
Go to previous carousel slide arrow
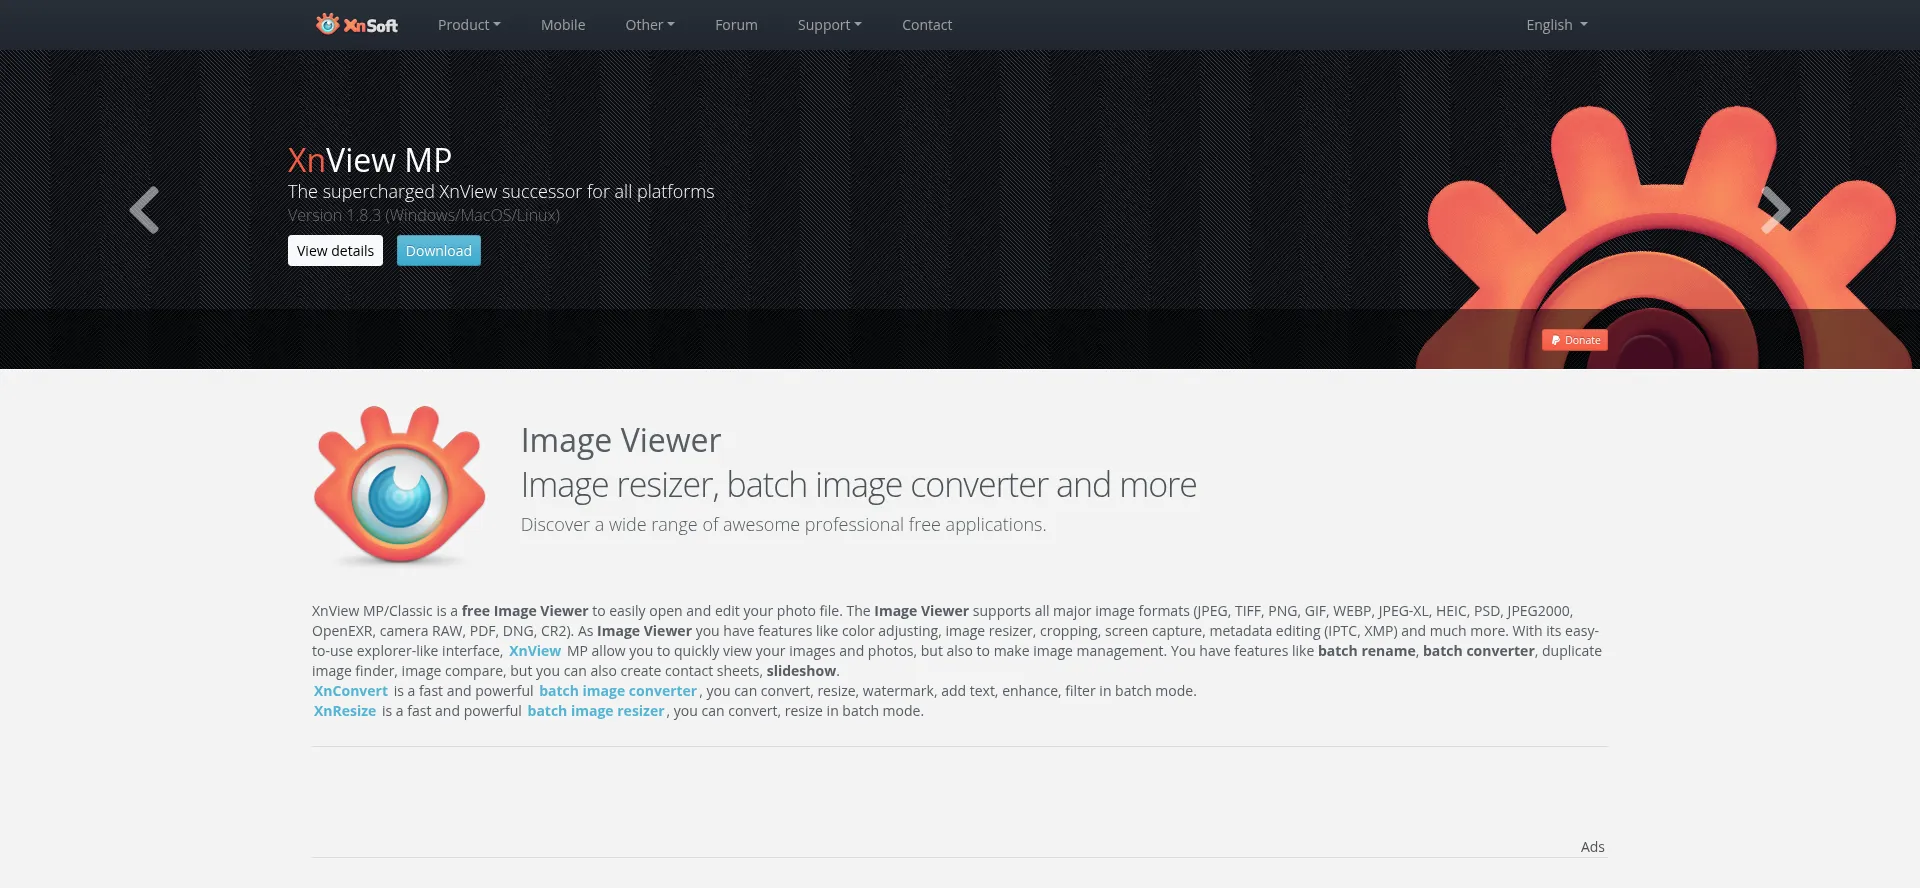(144, 210)
